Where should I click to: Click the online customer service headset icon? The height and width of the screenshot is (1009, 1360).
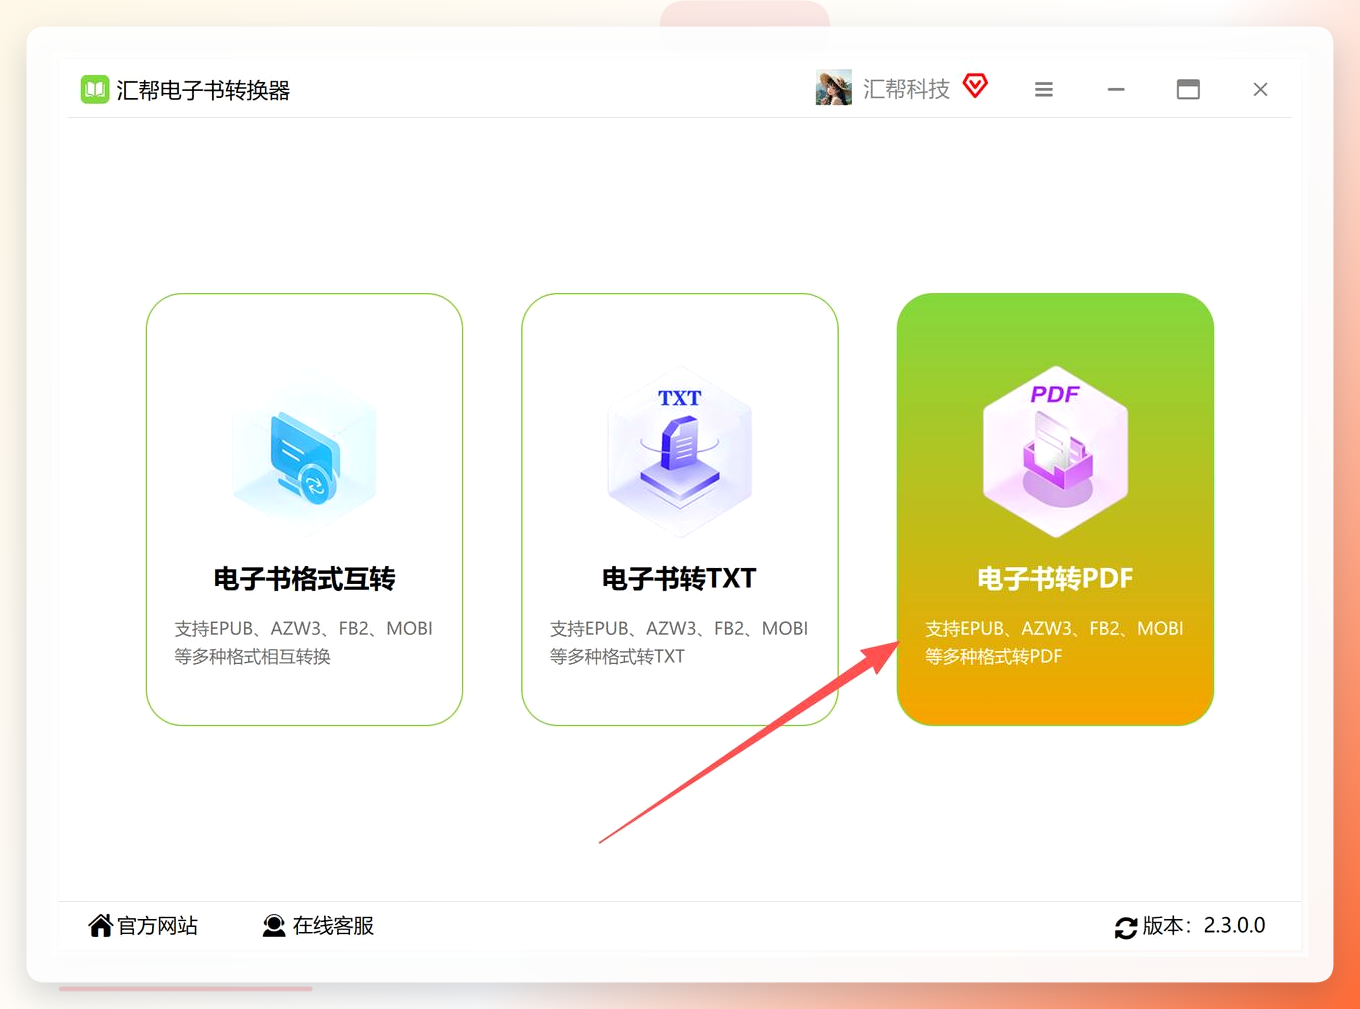(x=274, y=926)
